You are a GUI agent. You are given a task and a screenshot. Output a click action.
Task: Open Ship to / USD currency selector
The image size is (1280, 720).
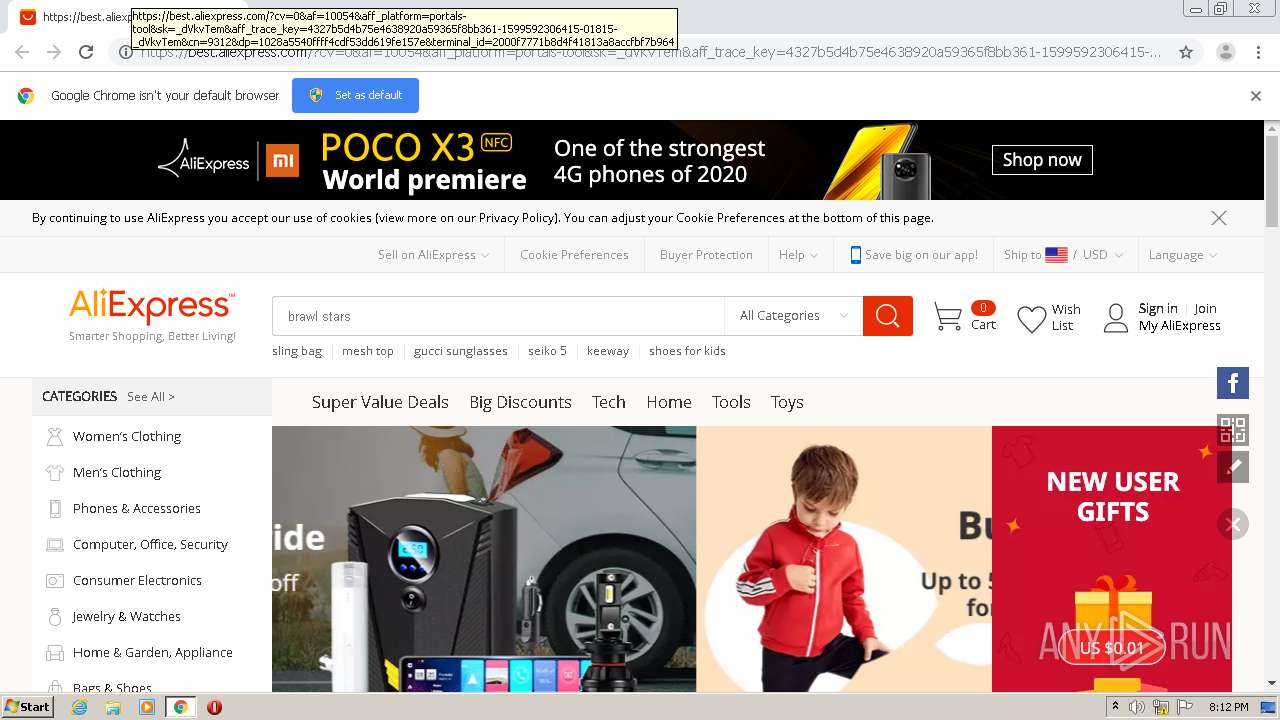point(1063,255)
